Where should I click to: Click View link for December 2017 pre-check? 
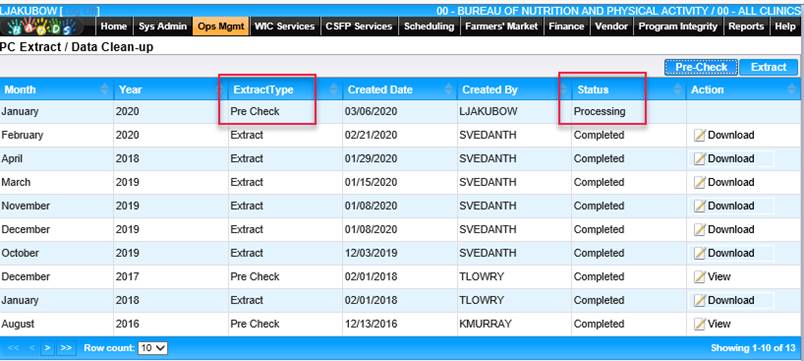719,277
